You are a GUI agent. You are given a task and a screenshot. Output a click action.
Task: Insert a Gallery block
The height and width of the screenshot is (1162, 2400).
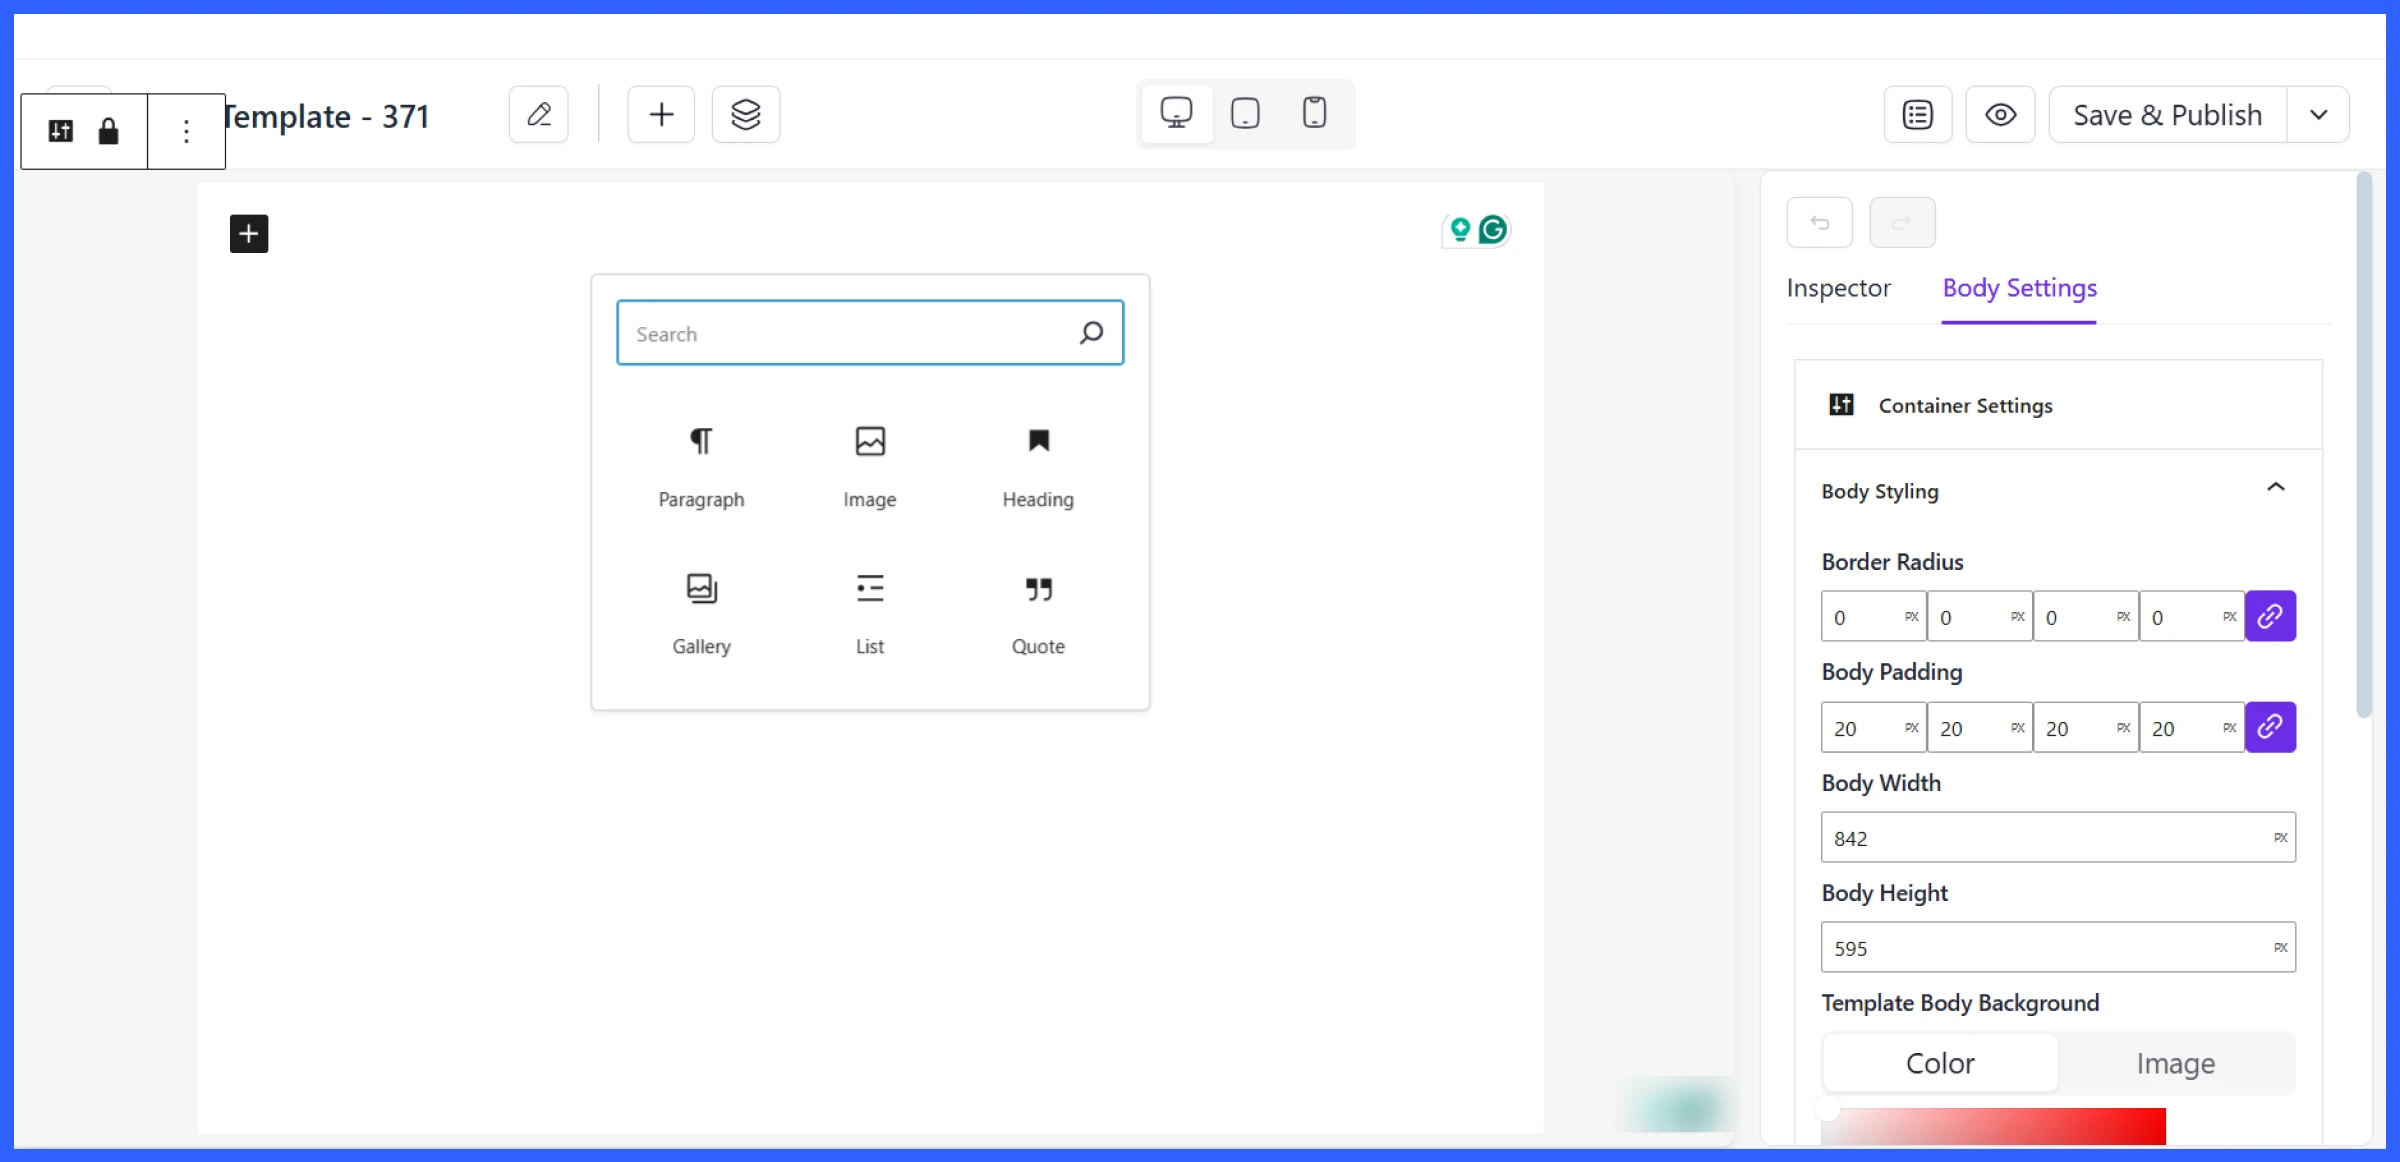point(701,615)
